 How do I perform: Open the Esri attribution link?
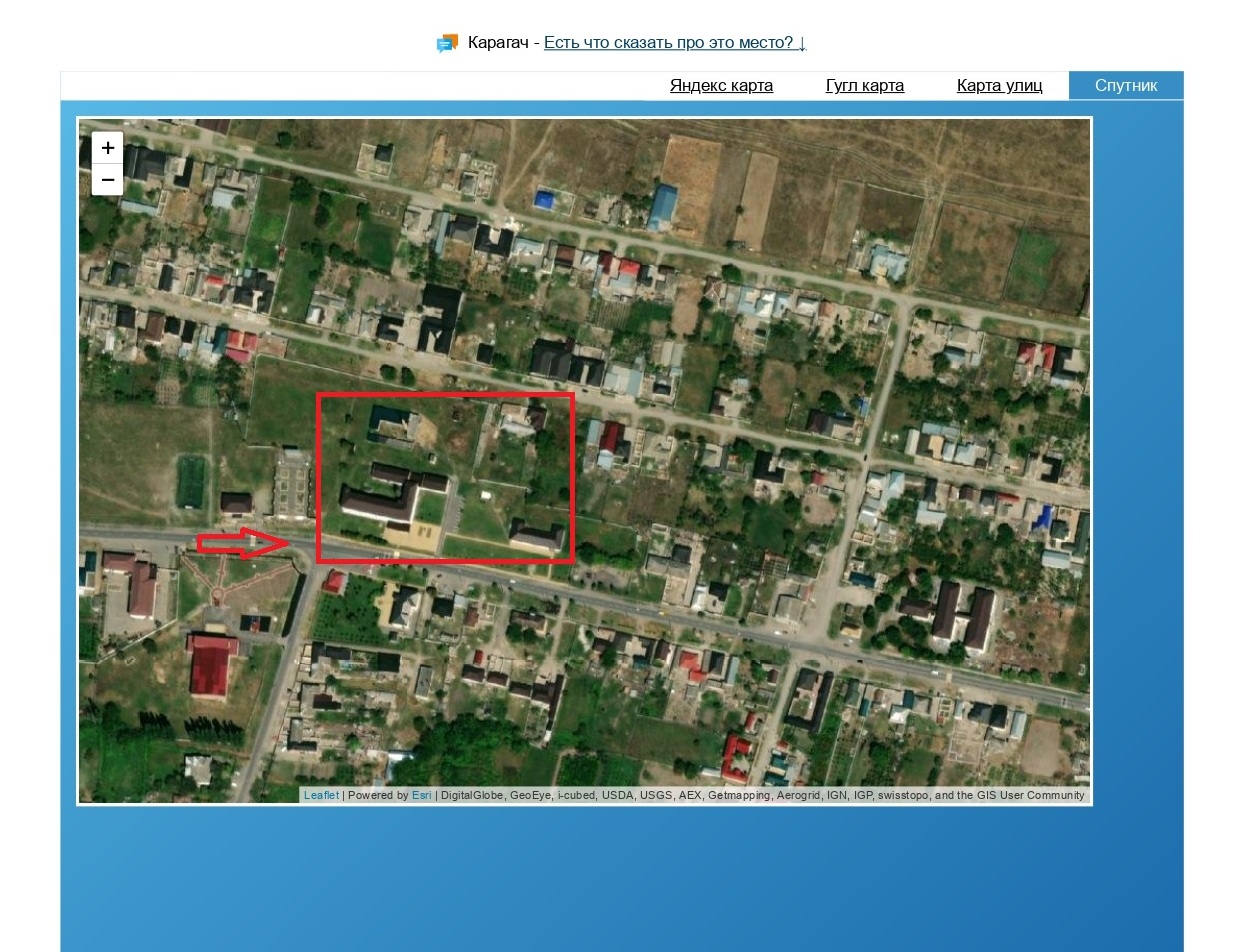point(422,795)
